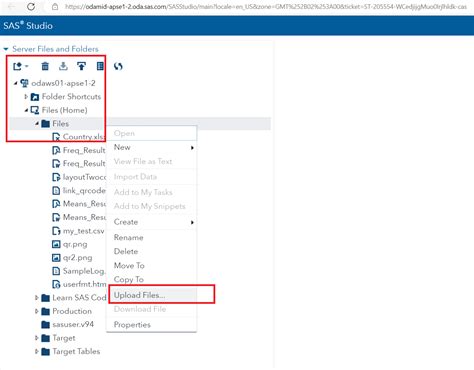Click the Learn SAS Code folder icon
Viewport: 474px width, 370px height.
pyautogui.click(x=45, y=298)
